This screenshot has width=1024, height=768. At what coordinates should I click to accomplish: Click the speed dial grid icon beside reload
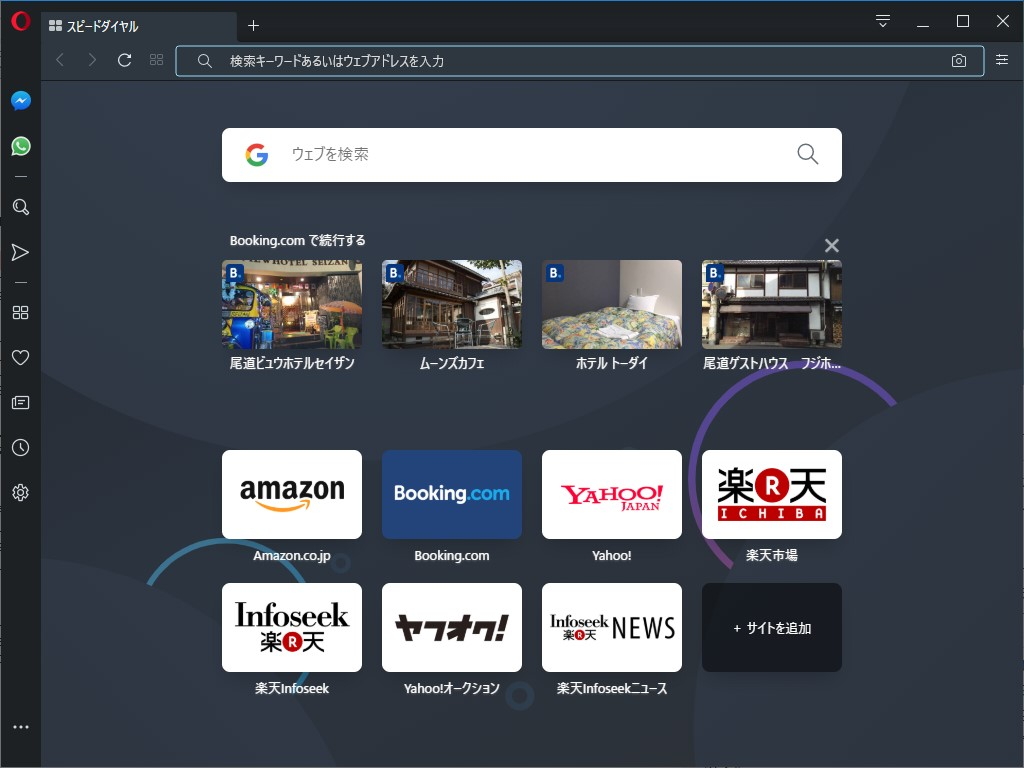(156, 59)
